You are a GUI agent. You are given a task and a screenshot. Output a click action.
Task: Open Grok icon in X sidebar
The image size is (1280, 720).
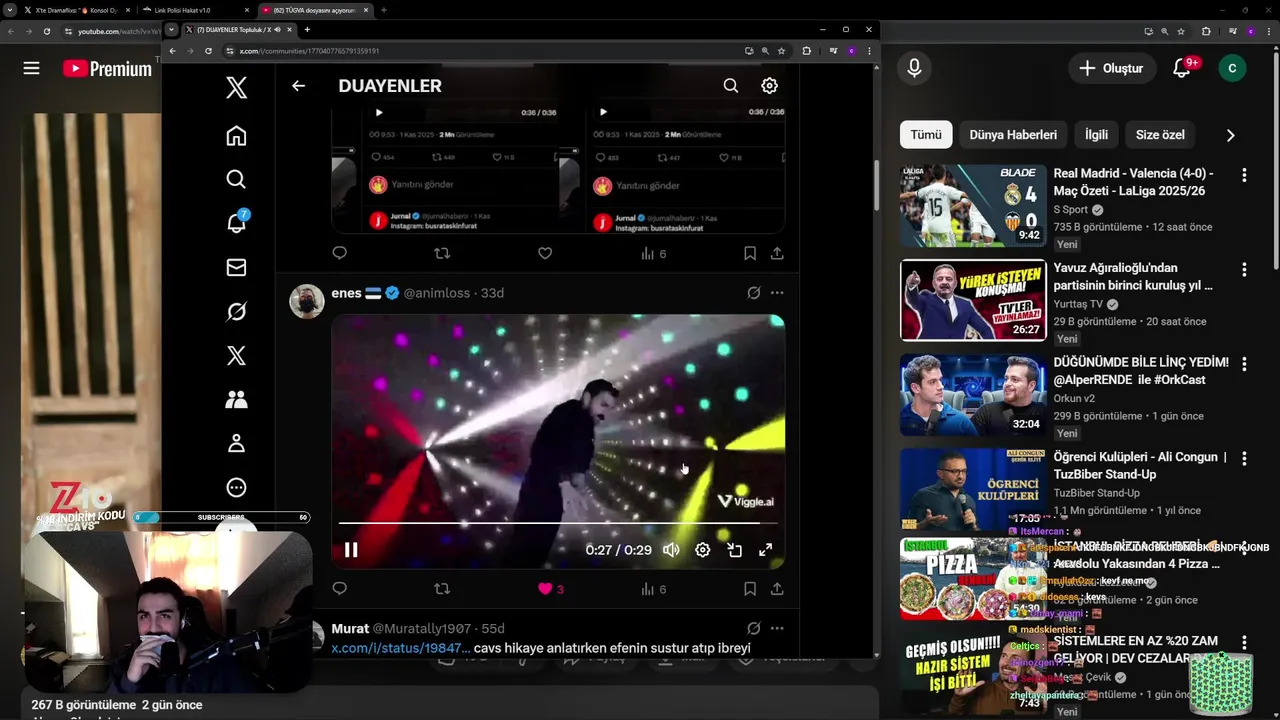click(x=236, y=311)
